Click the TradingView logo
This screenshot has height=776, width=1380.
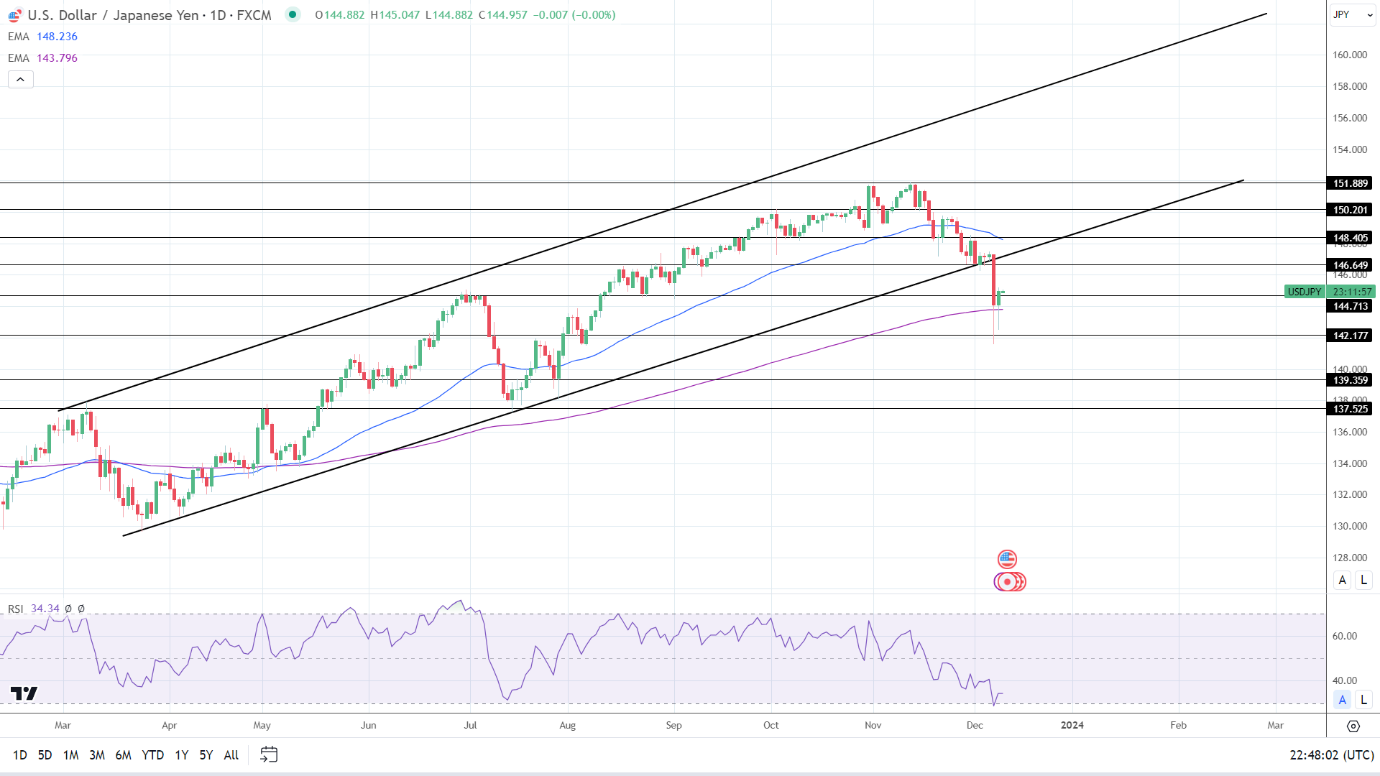24,693
